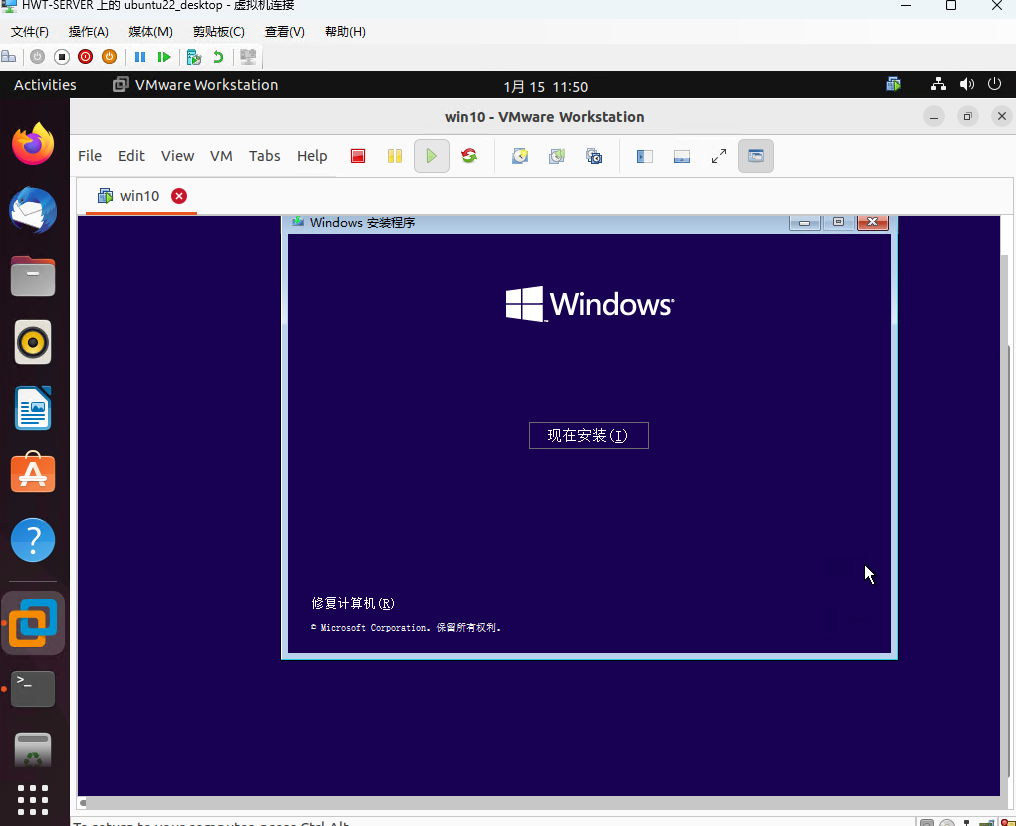Open Trash from dock
Image resolution: width=1016 pixels, height=826 pixels.
click(33, 751)
